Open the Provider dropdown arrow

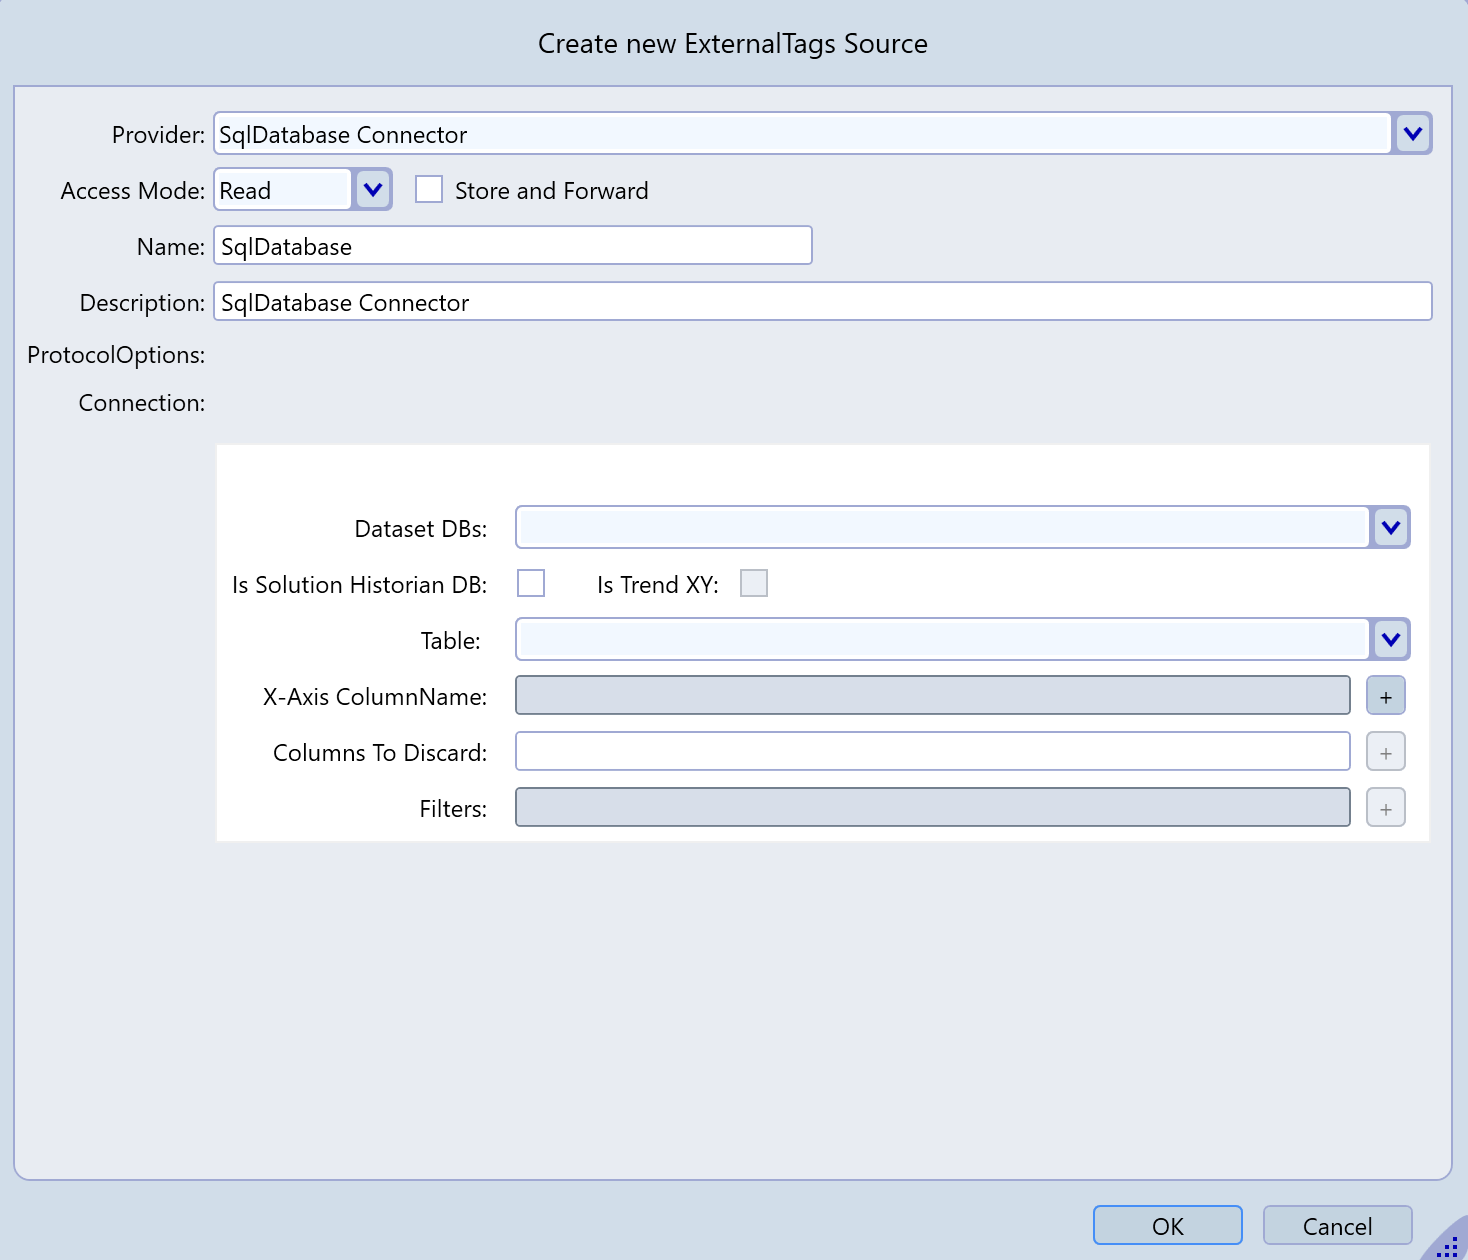click(x=1412, y=134)
